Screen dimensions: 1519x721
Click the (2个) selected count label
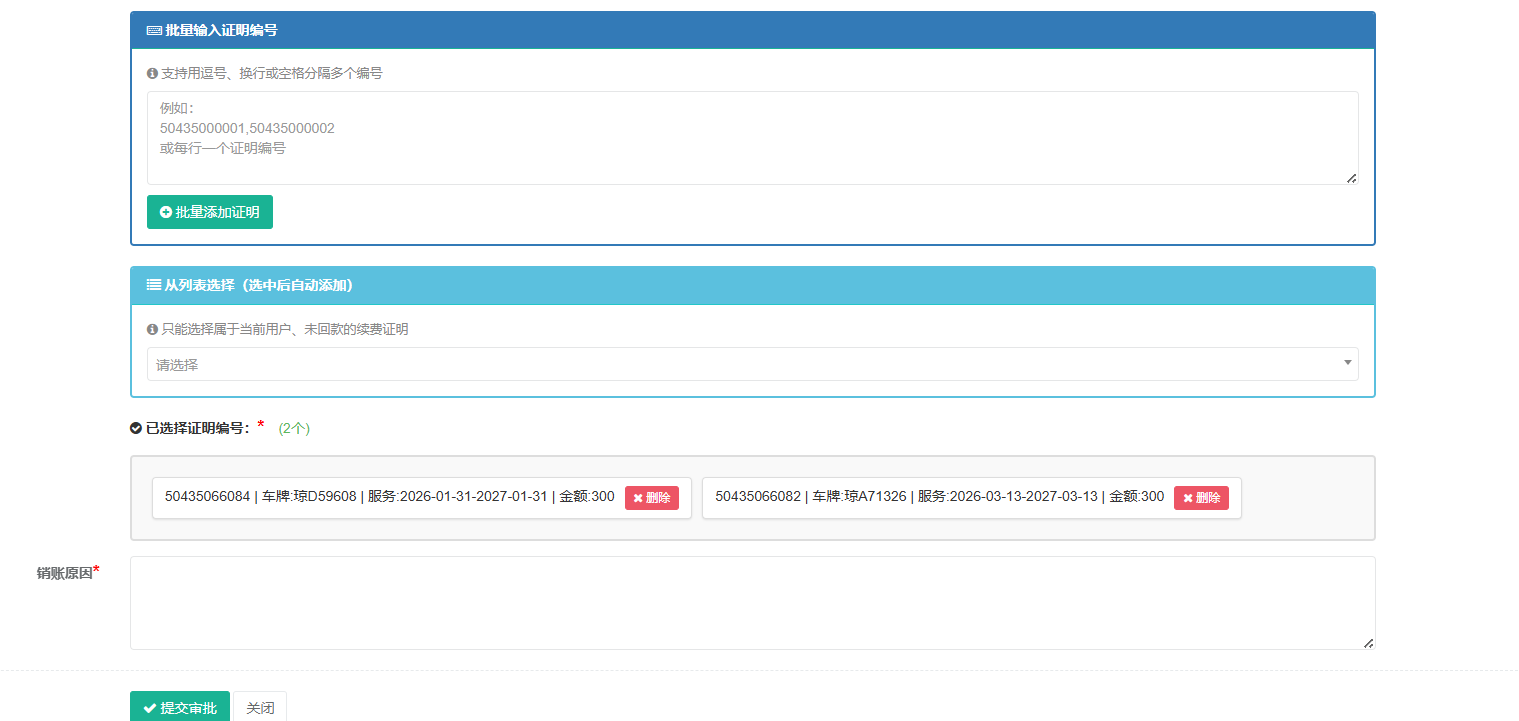click(294, 428)
